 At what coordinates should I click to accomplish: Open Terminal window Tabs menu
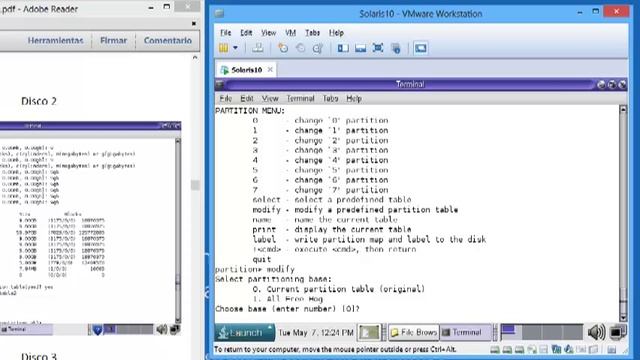[x=330, y=98]
